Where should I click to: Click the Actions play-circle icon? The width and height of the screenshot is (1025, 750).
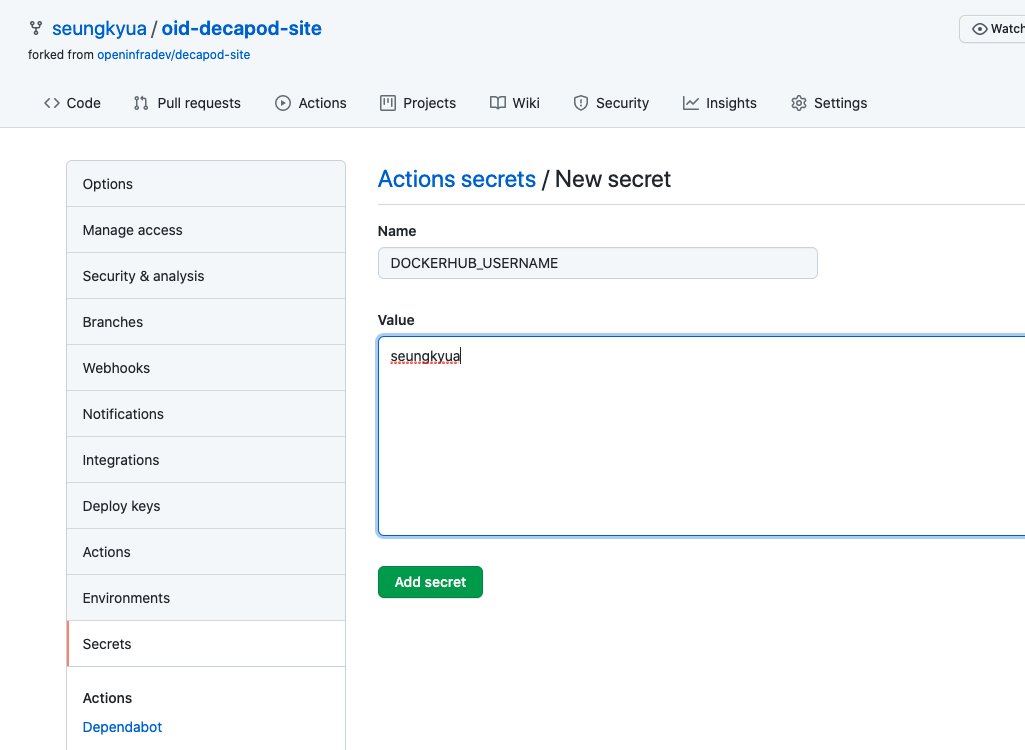tap(282, 103)
